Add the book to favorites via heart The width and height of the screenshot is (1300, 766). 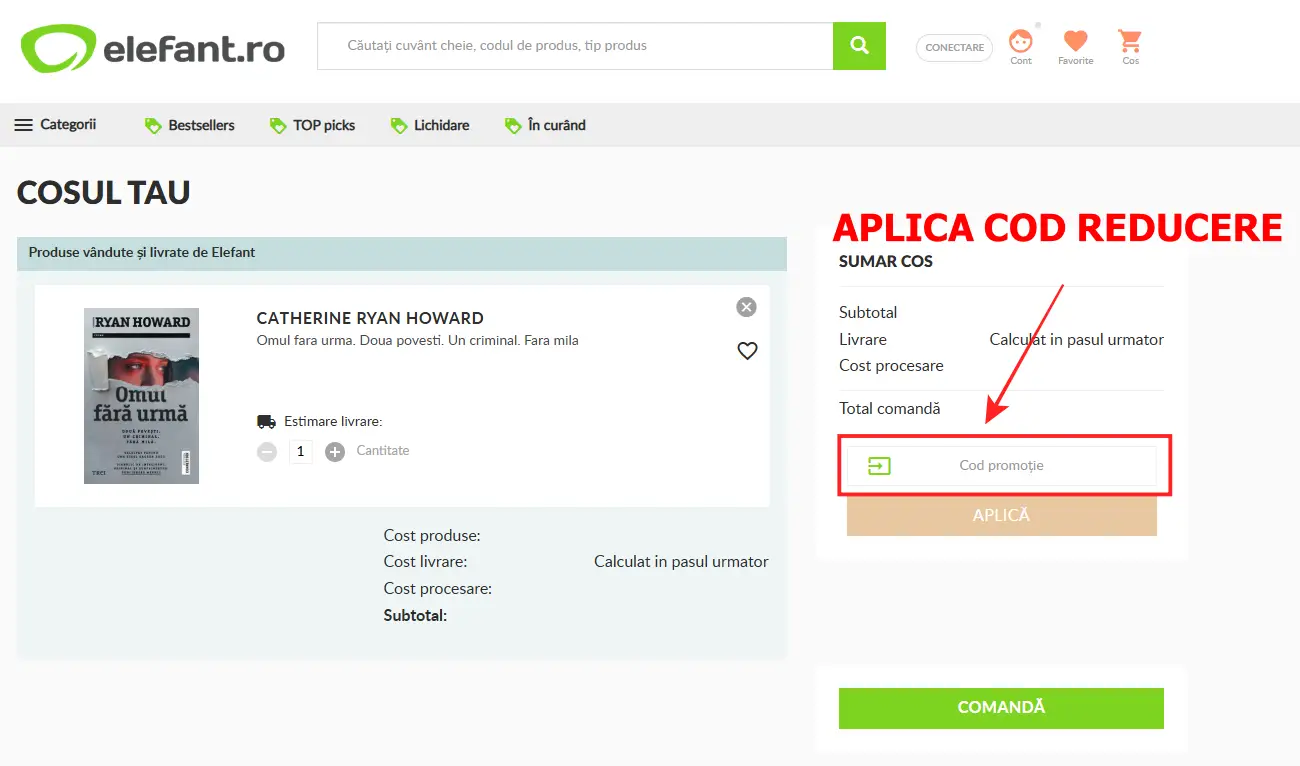coord(747,351)
